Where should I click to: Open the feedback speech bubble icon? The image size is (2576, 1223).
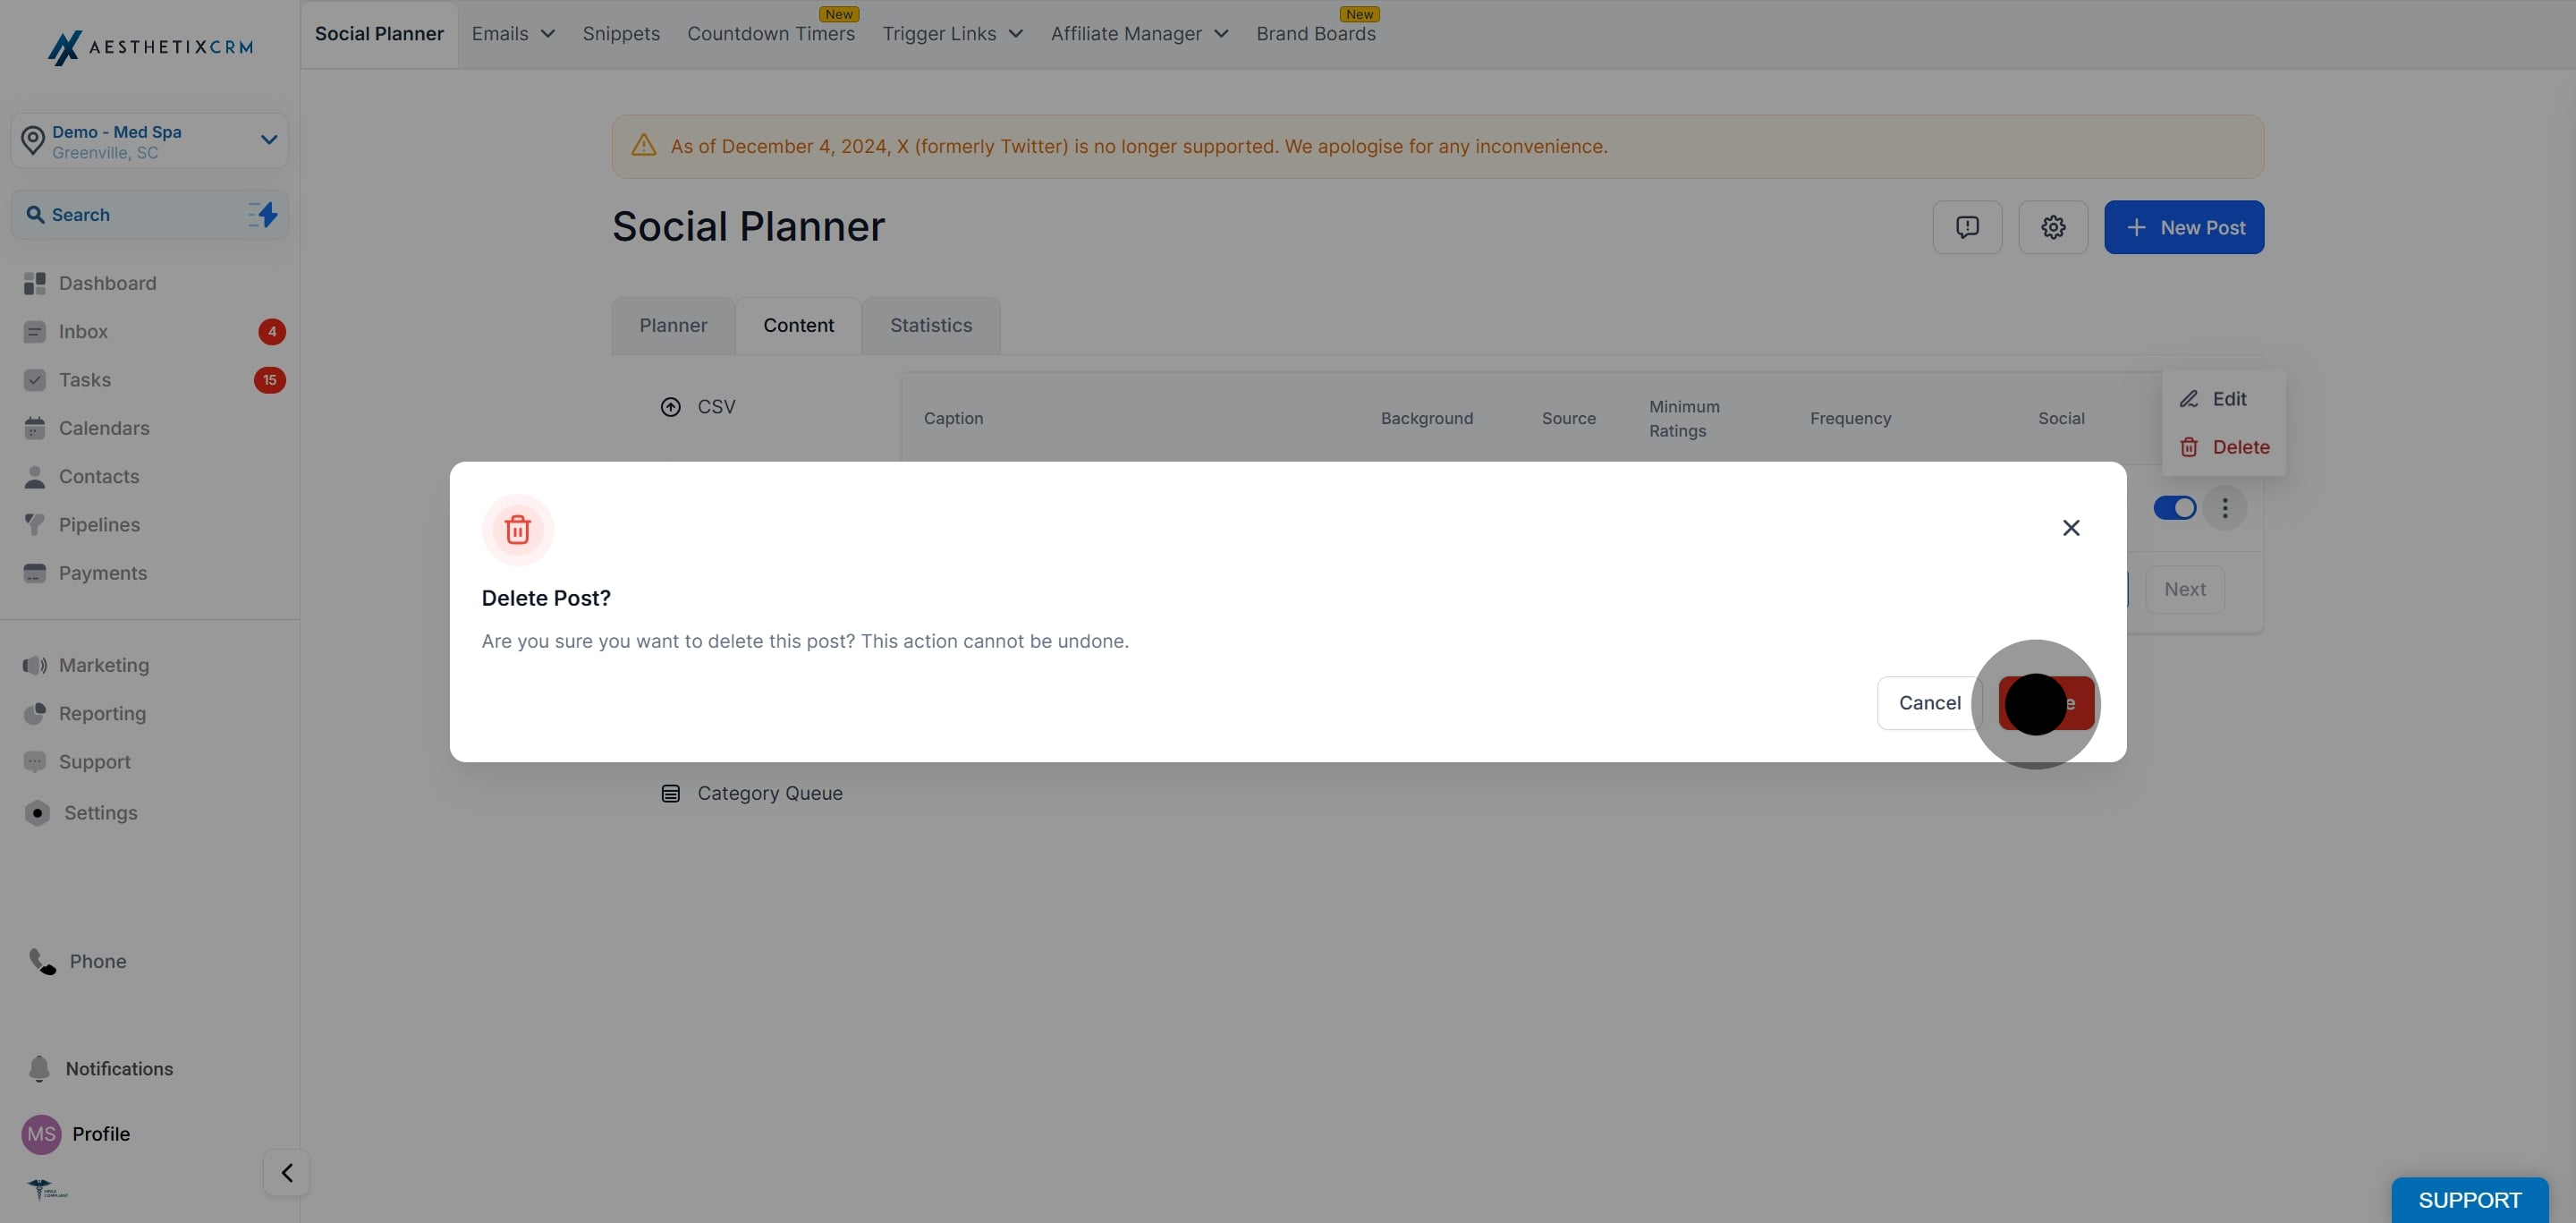[1966, 227]
